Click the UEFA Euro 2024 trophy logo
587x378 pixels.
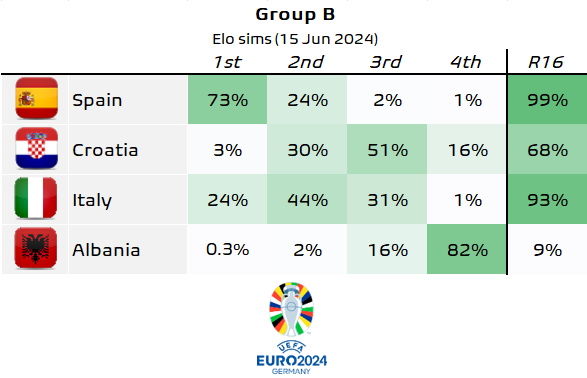pyautogui.click(x=291, y=309)
